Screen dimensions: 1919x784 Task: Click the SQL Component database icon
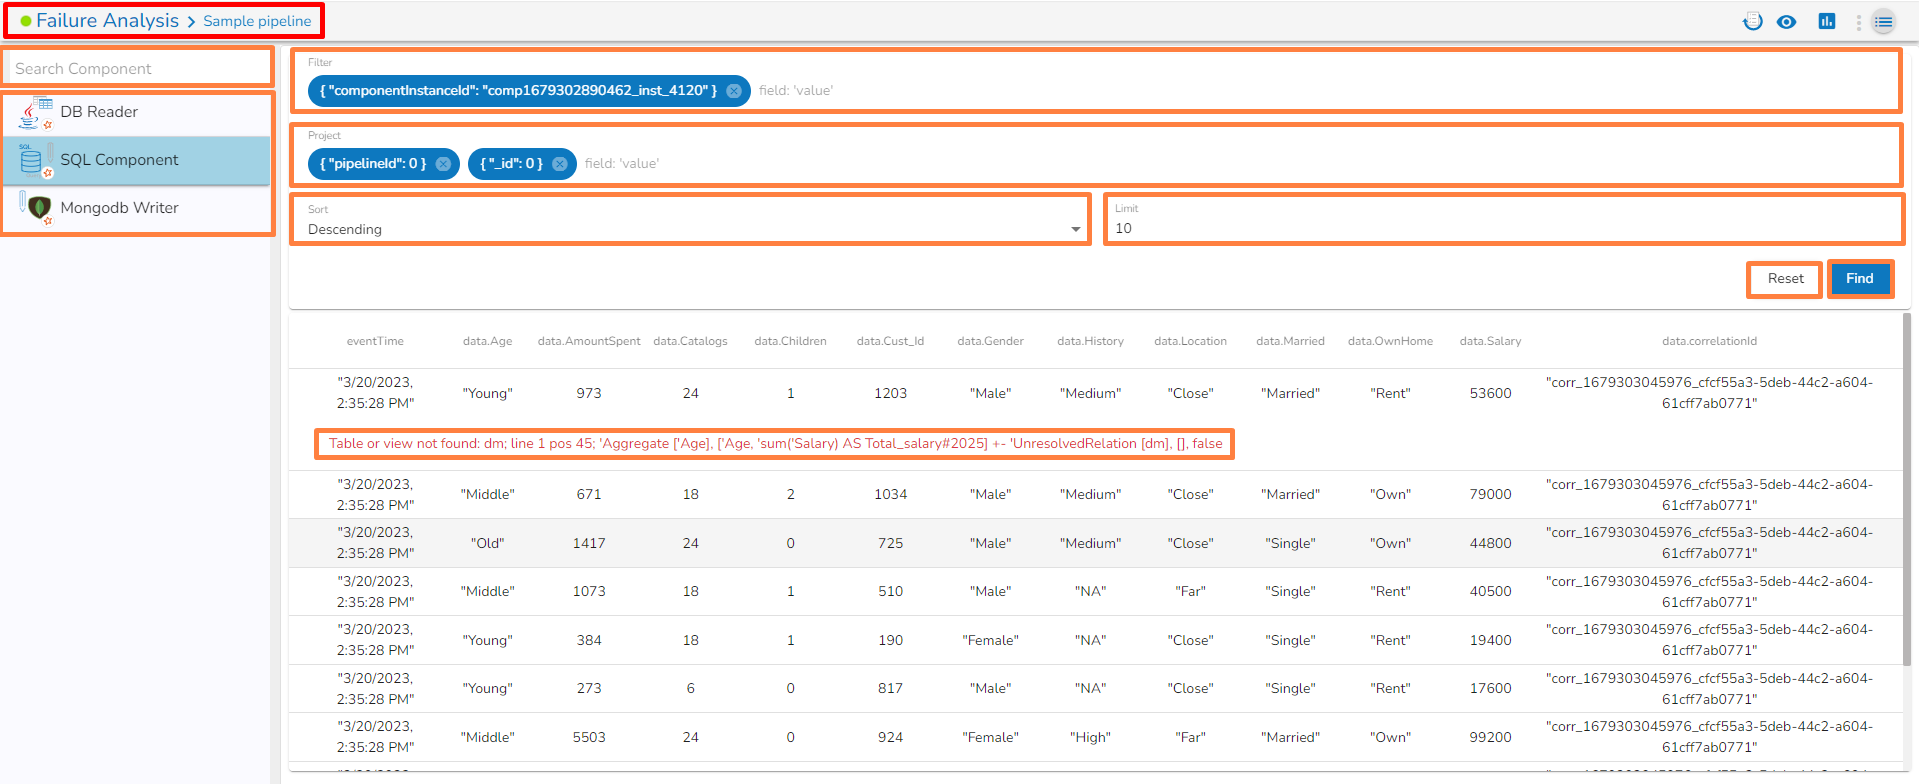pyautogui.click(x=32, y=160)
